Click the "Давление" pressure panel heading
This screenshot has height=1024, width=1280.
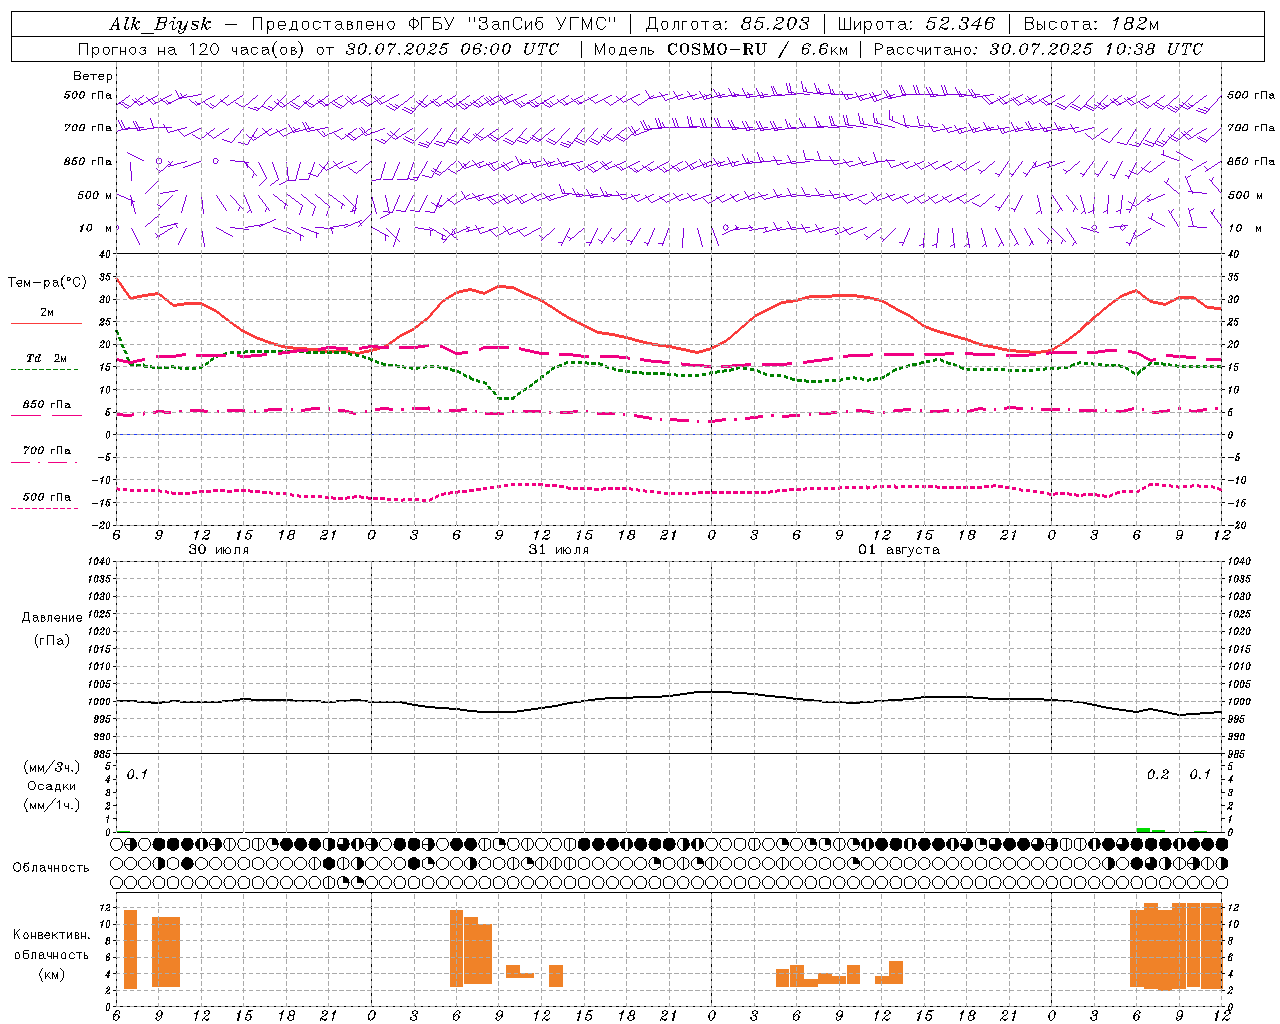click(x=52, y=618)
